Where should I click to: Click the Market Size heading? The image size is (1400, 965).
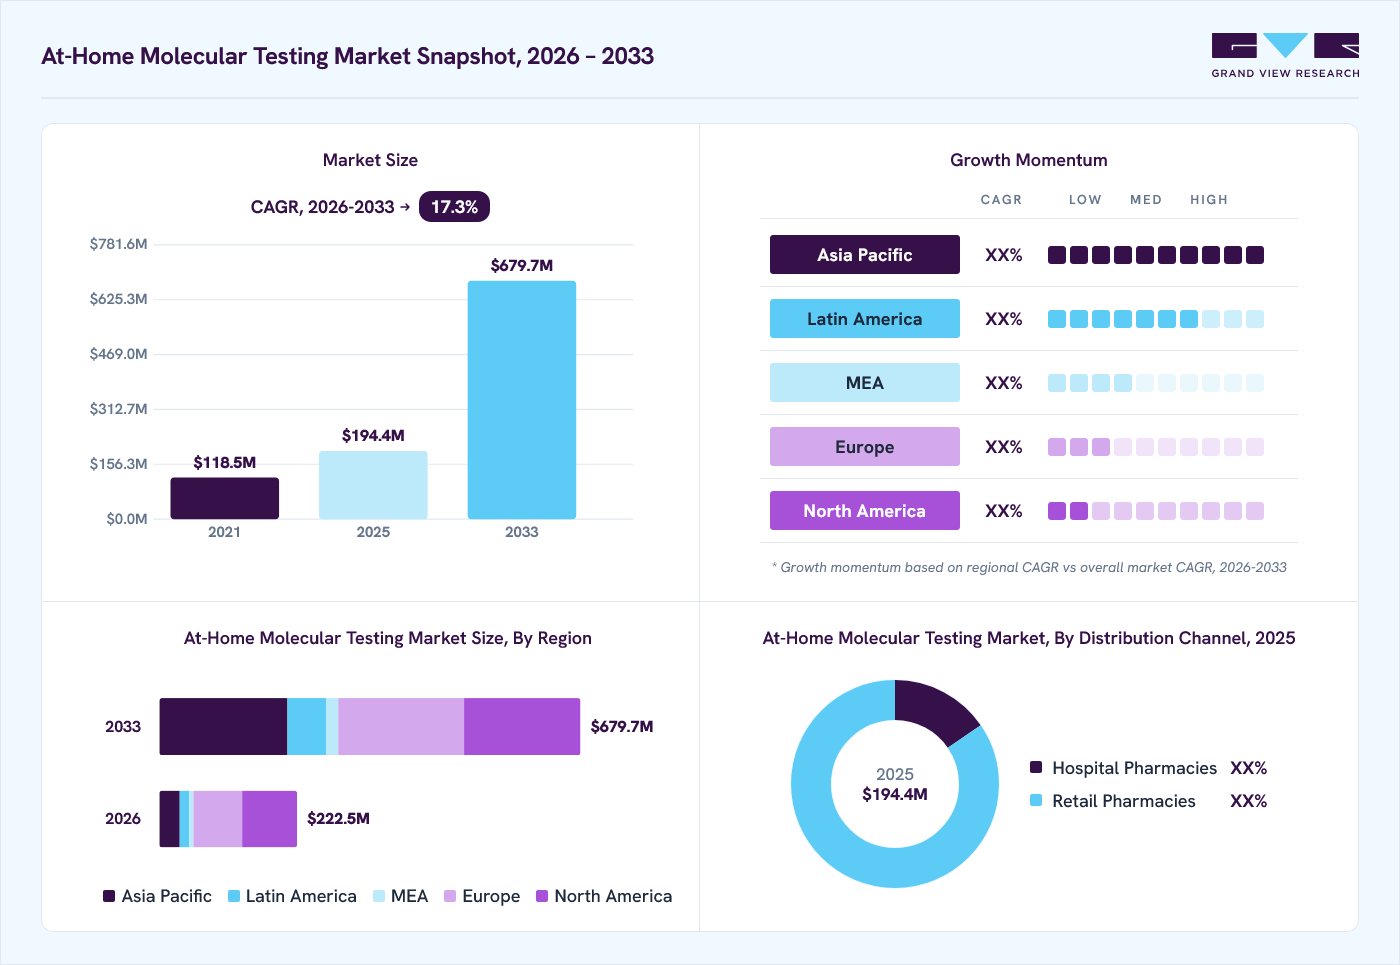[x=370, y=160]
